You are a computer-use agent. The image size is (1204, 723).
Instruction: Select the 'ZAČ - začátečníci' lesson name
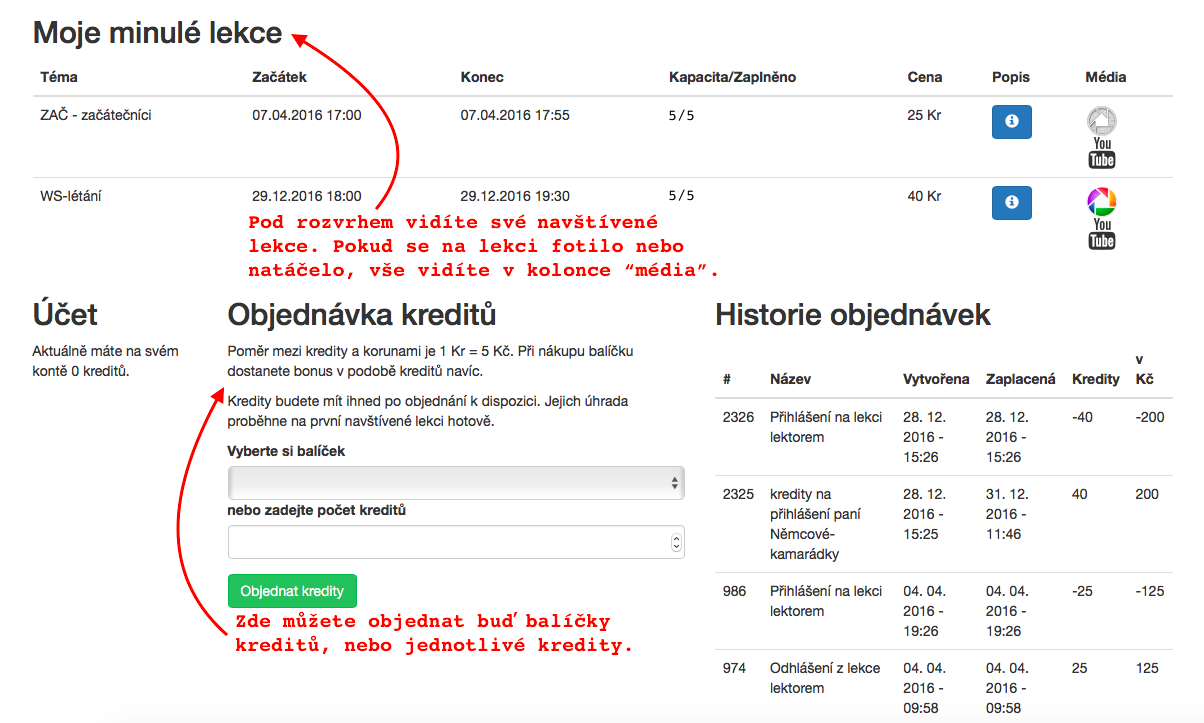point(96,115)
